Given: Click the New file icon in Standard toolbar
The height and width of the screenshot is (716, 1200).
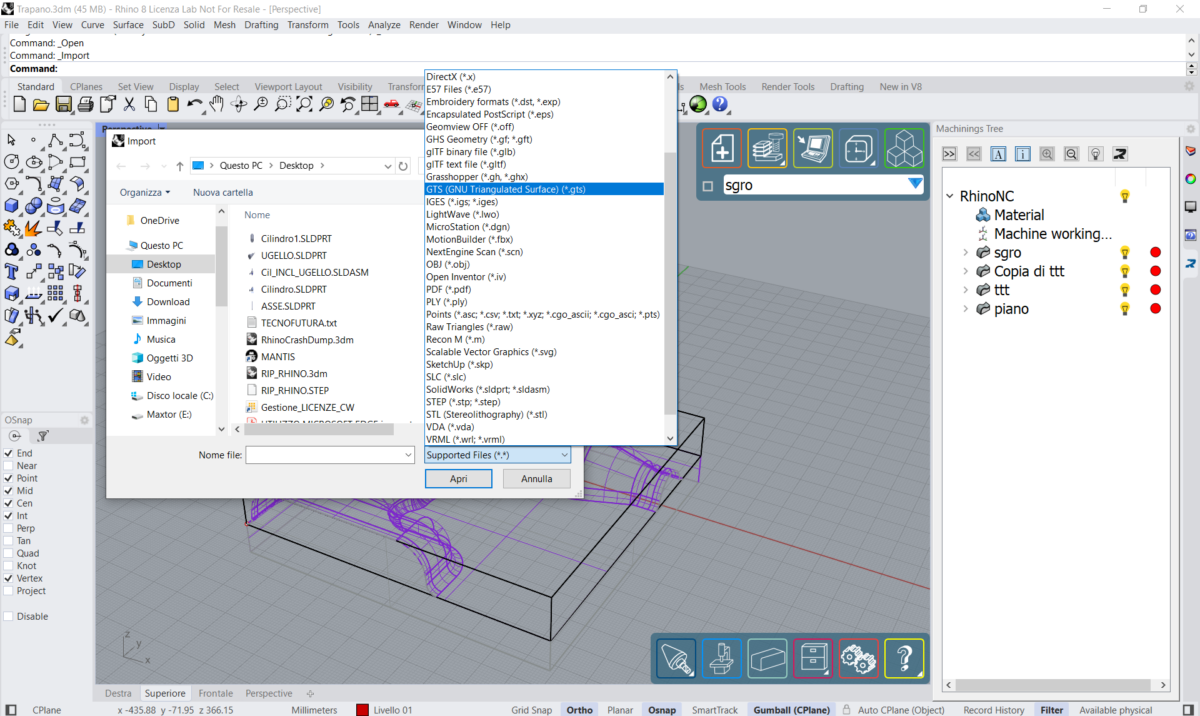Looking at the screenshot, I should pyautogui.click(x=19, y=104).
